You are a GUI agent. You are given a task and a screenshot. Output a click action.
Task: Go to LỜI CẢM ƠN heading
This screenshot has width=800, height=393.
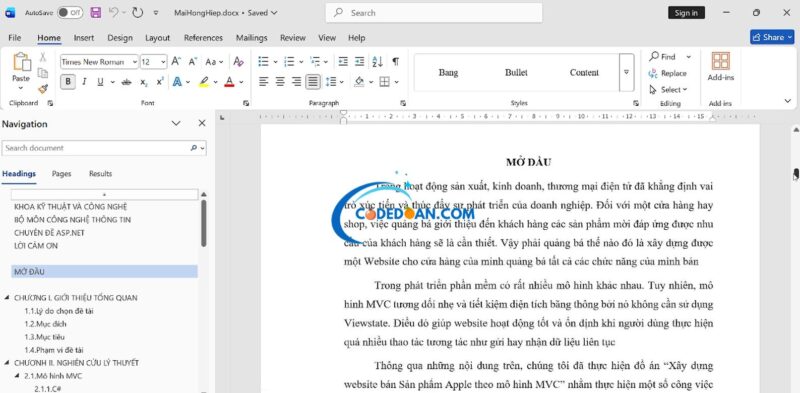(x=36, y=245)
